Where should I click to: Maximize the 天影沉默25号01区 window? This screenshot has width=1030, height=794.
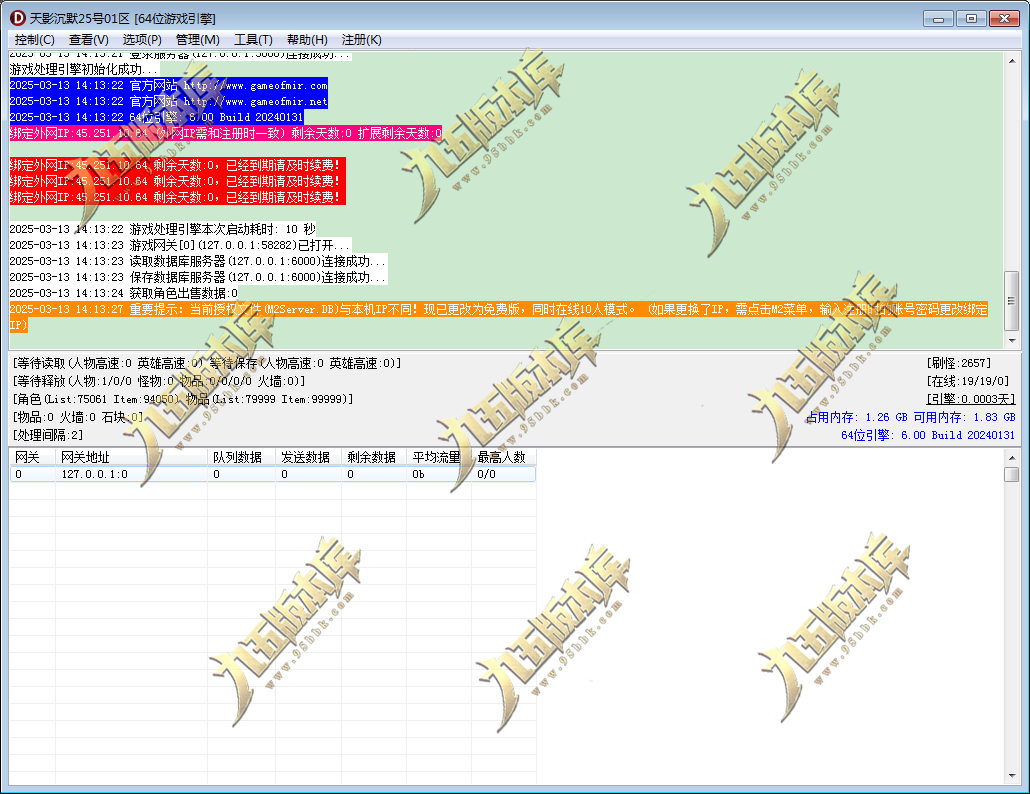click(x=971, y=18)
